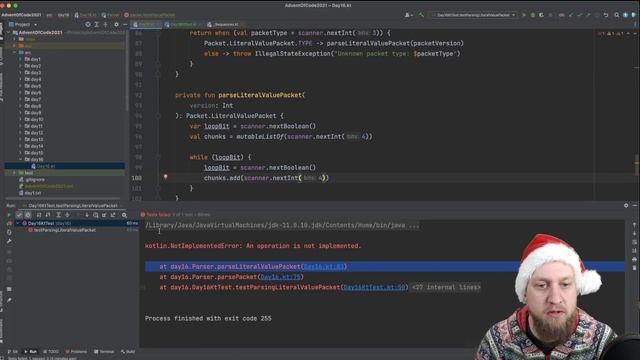Run with coverage from the top toolbar
640x360 pixels.
click(542, 15)
